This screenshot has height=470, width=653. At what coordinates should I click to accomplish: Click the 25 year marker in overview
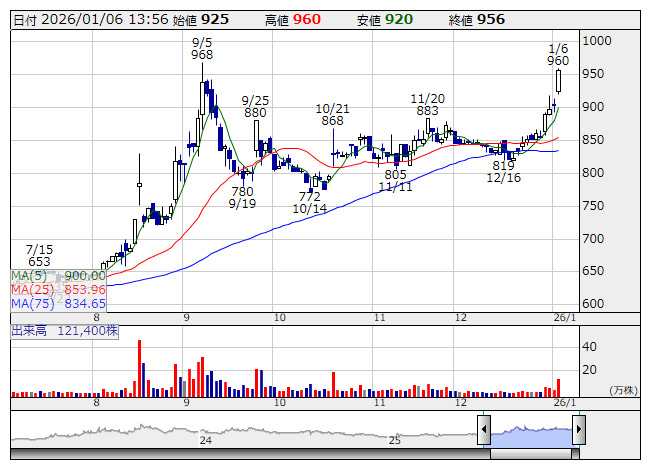click(x=394, y=440)
